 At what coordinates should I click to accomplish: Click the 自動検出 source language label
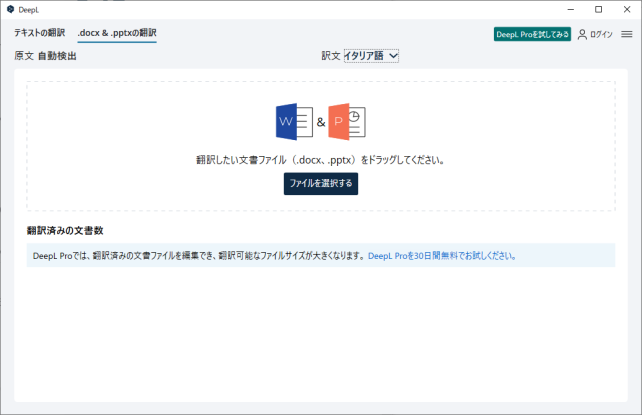point(57,56)
